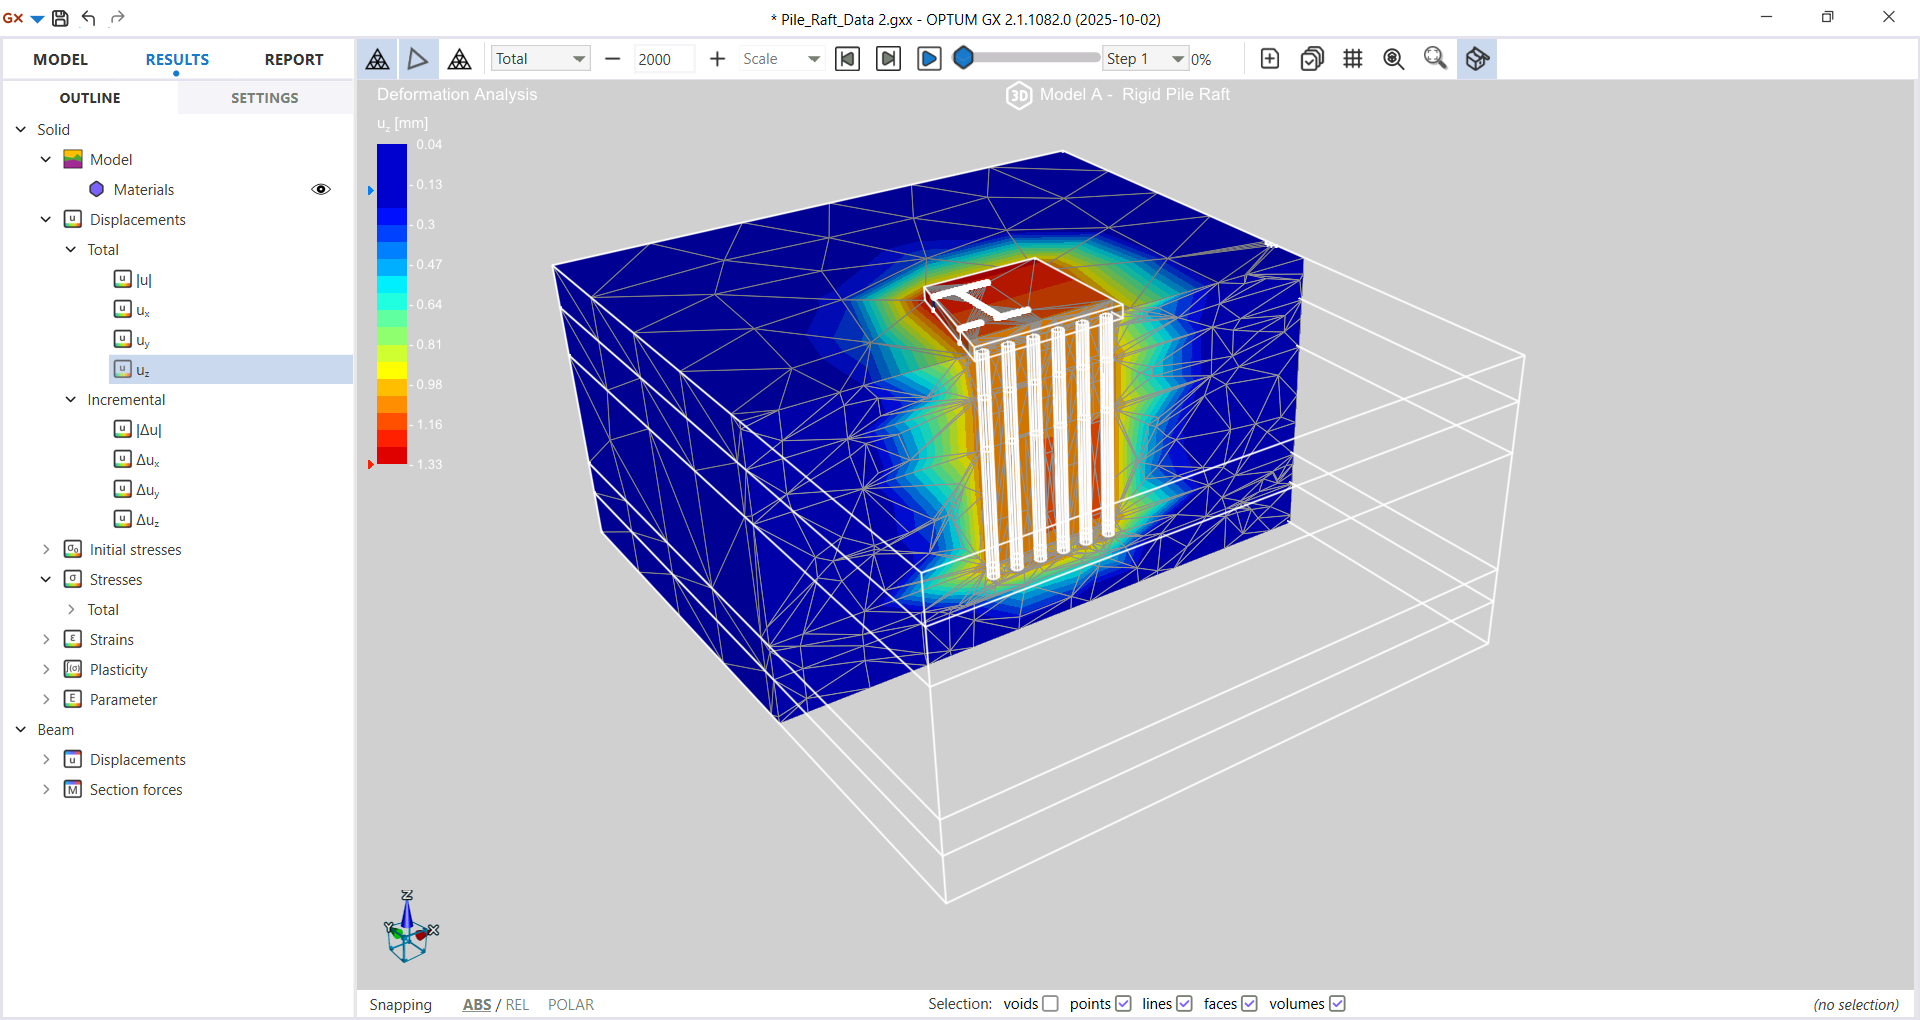Collapse the Incremental displacements group

pos(71,399)
